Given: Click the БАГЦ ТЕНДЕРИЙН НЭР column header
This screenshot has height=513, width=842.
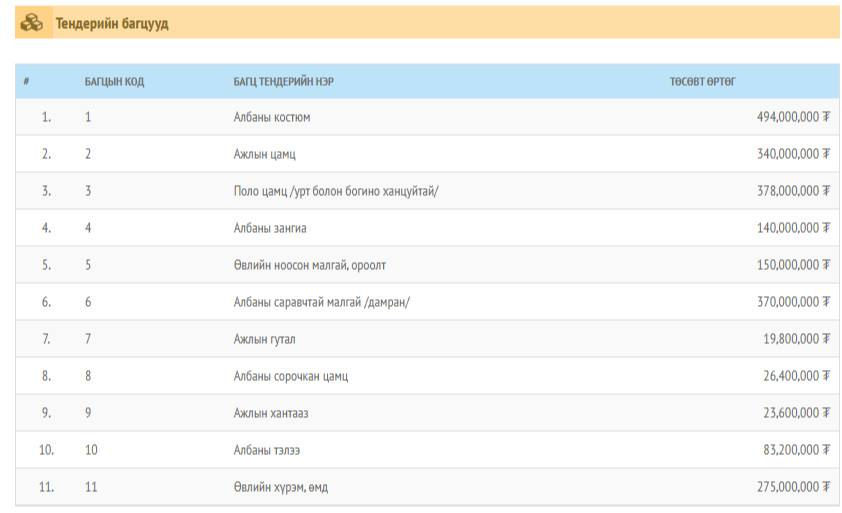Looking at the screenshot, I should coord(284,82).
